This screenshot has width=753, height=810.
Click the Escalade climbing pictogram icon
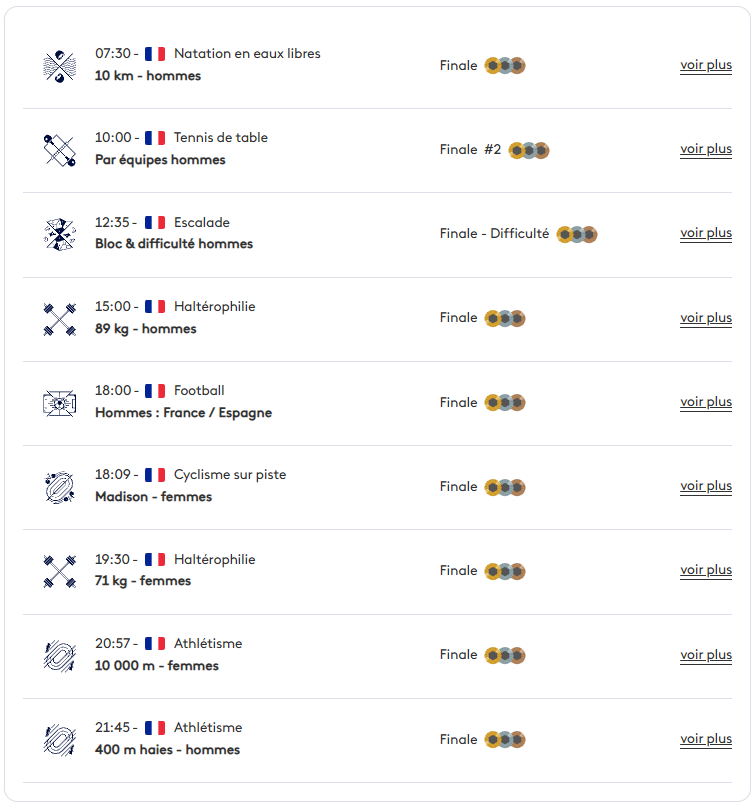(60, 235)
